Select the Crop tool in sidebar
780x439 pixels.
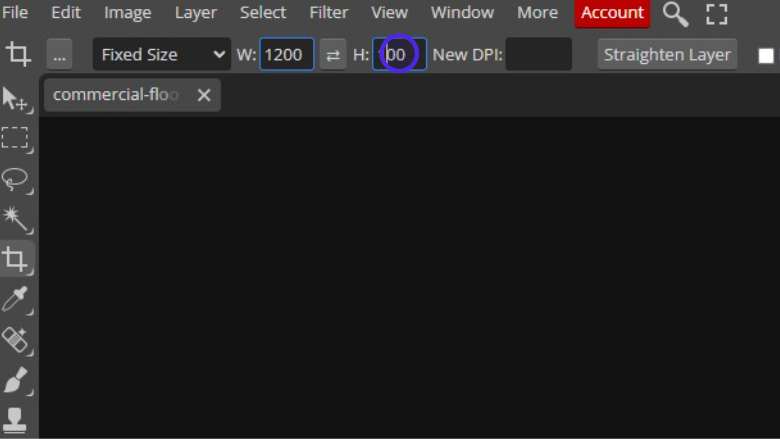[x=15, y=259]
